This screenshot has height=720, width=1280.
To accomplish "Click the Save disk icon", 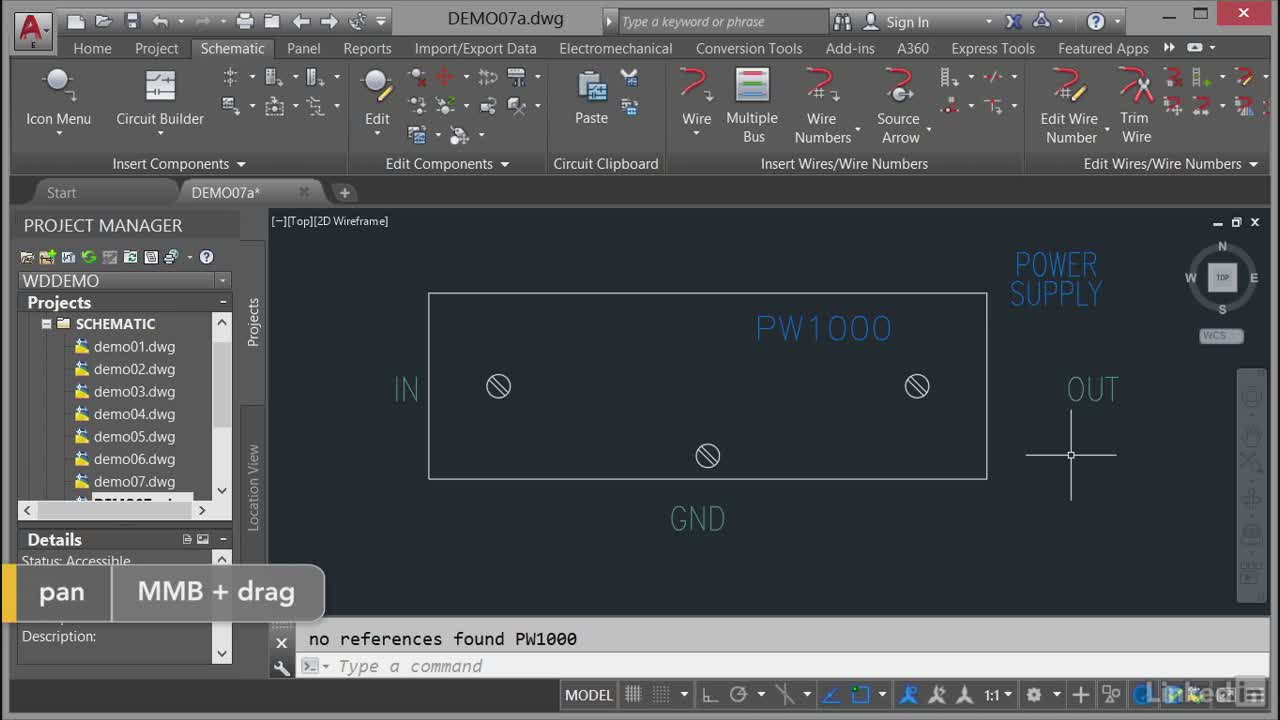I will click(132, 21).
